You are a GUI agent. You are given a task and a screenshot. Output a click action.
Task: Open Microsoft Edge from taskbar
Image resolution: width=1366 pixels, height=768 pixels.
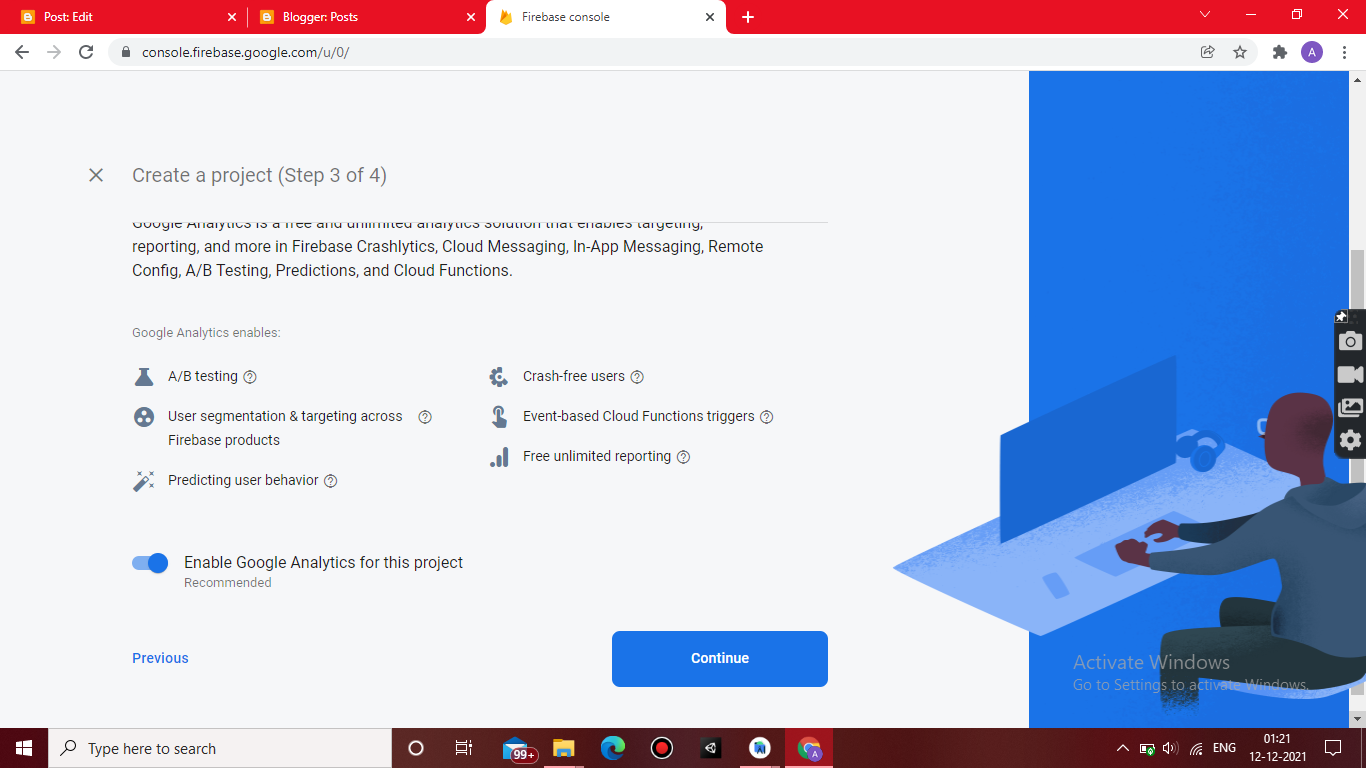coord(613,748)
